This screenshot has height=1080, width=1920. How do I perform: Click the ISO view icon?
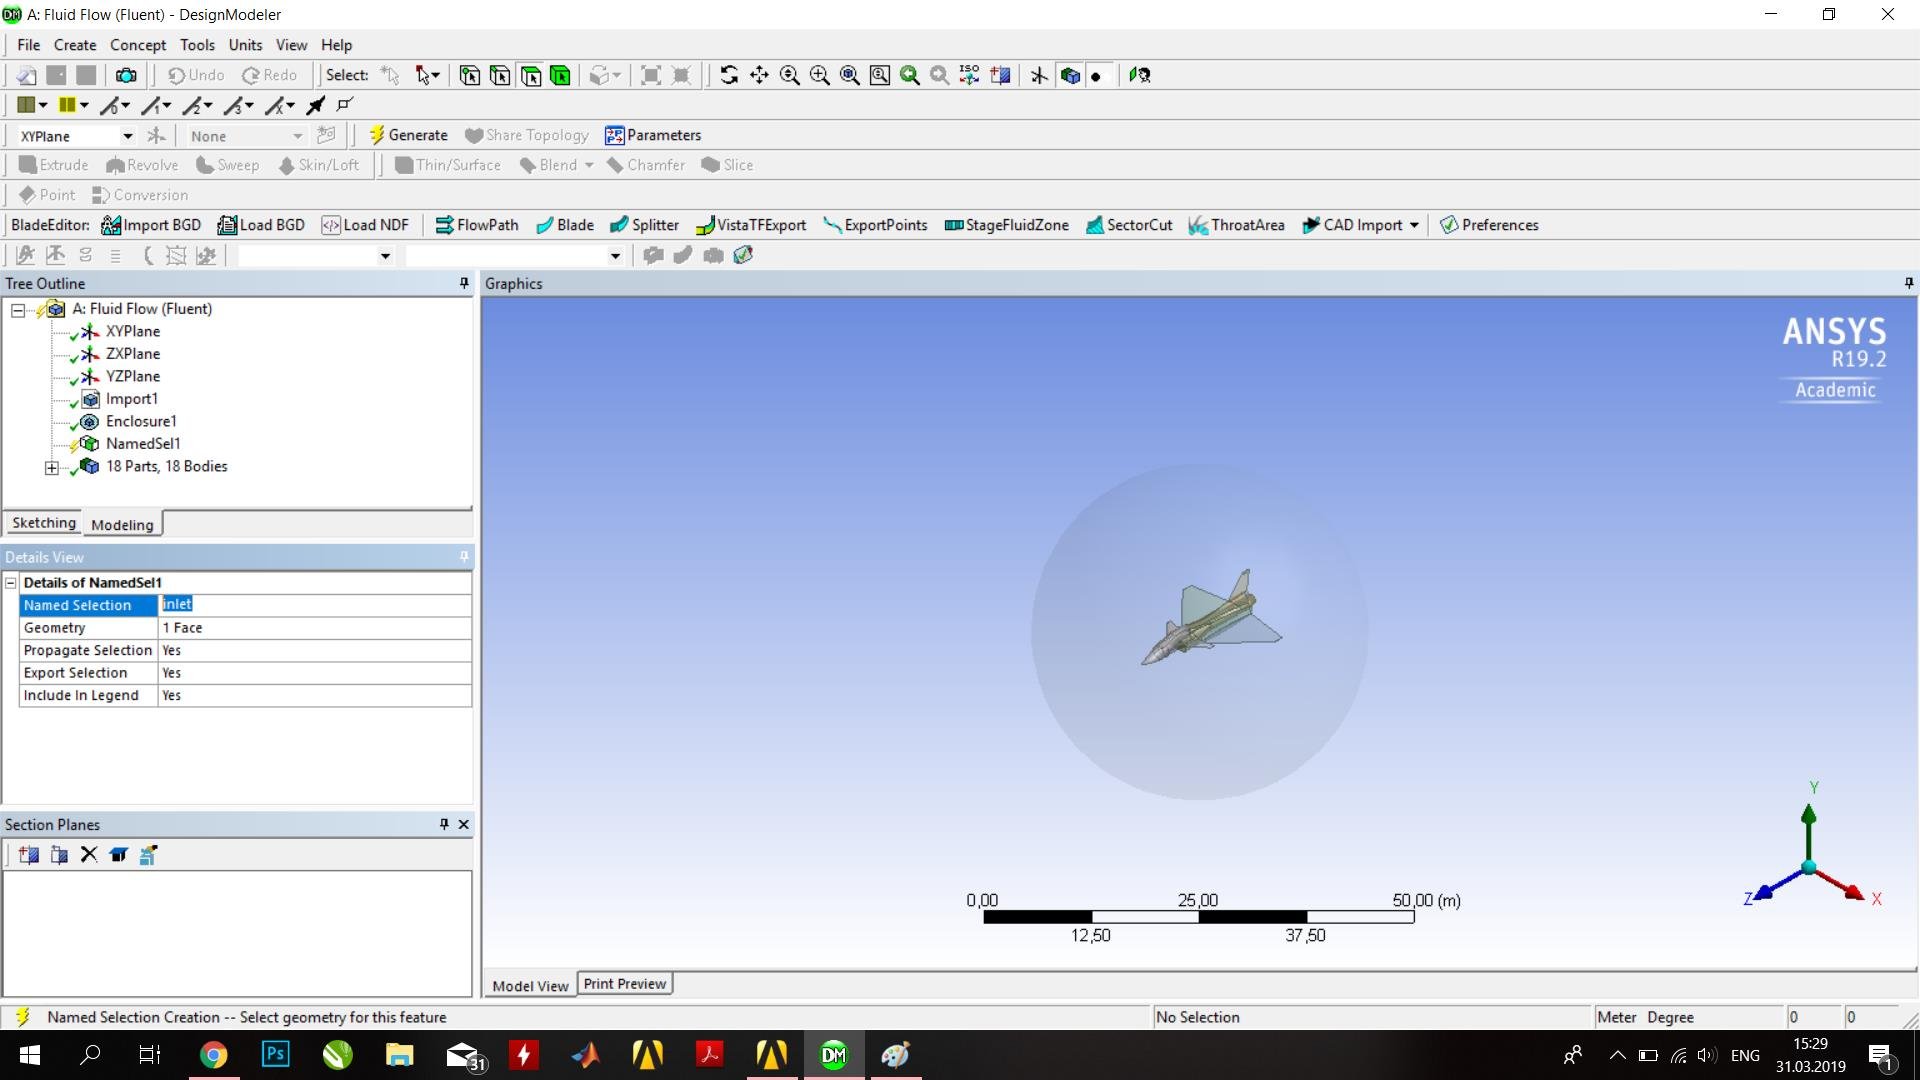(969, 75)
